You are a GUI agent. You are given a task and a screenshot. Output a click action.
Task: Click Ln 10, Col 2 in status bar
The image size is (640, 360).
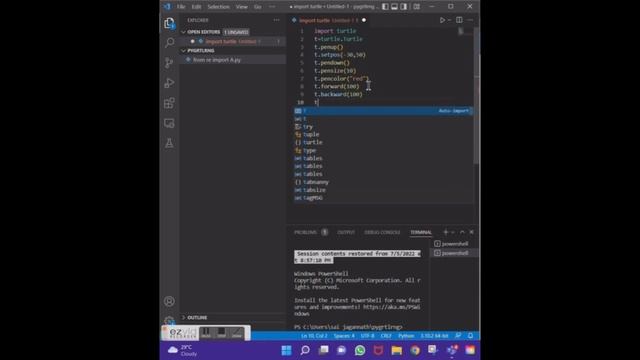(314, 336)
